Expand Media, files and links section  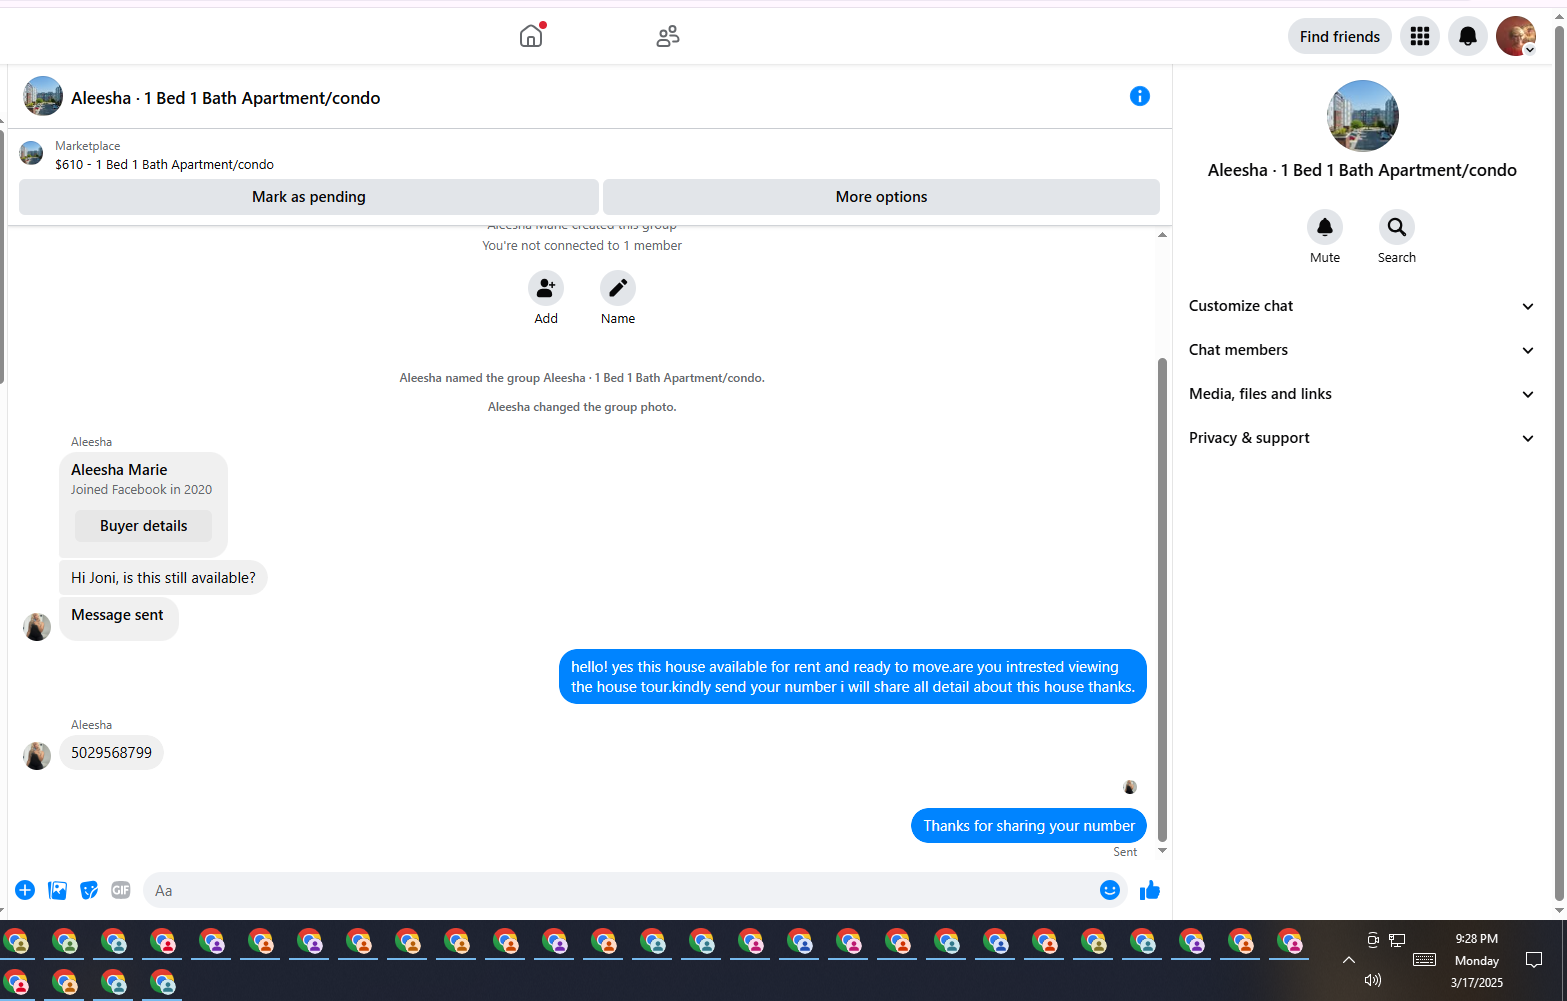point(1361,394)
